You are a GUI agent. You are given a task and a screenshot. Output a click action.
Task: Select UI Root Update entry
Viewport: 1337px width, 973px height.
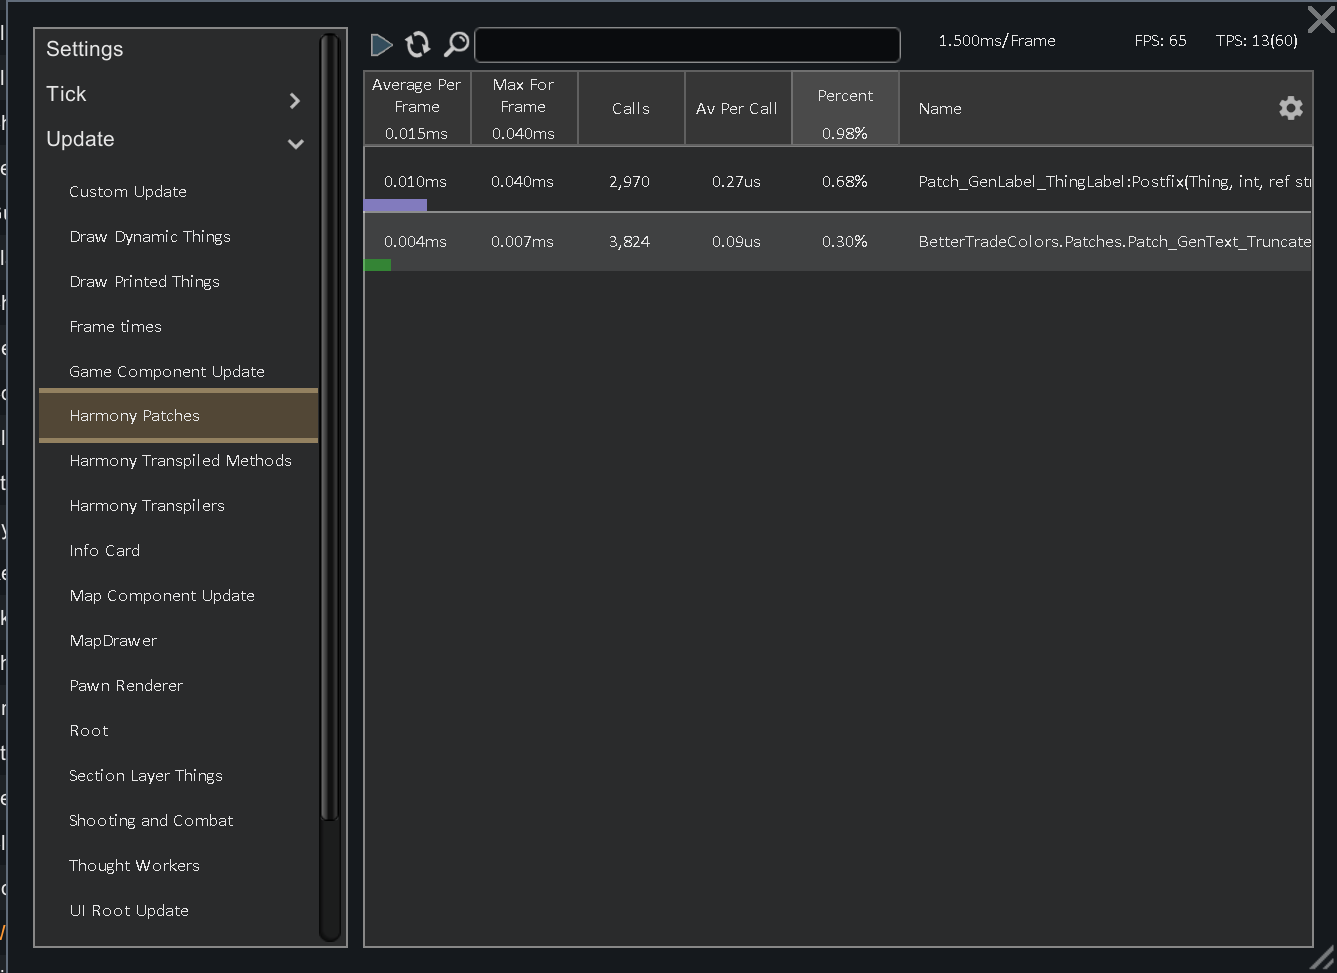129,911
